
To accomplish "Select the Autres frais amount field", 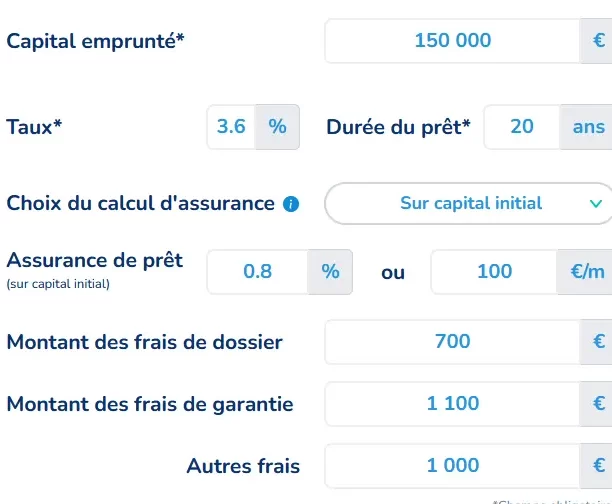I will (452, 466).
